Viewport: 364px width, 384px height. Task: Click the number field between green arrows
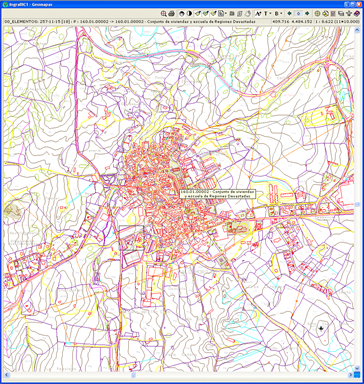point(298,14)
